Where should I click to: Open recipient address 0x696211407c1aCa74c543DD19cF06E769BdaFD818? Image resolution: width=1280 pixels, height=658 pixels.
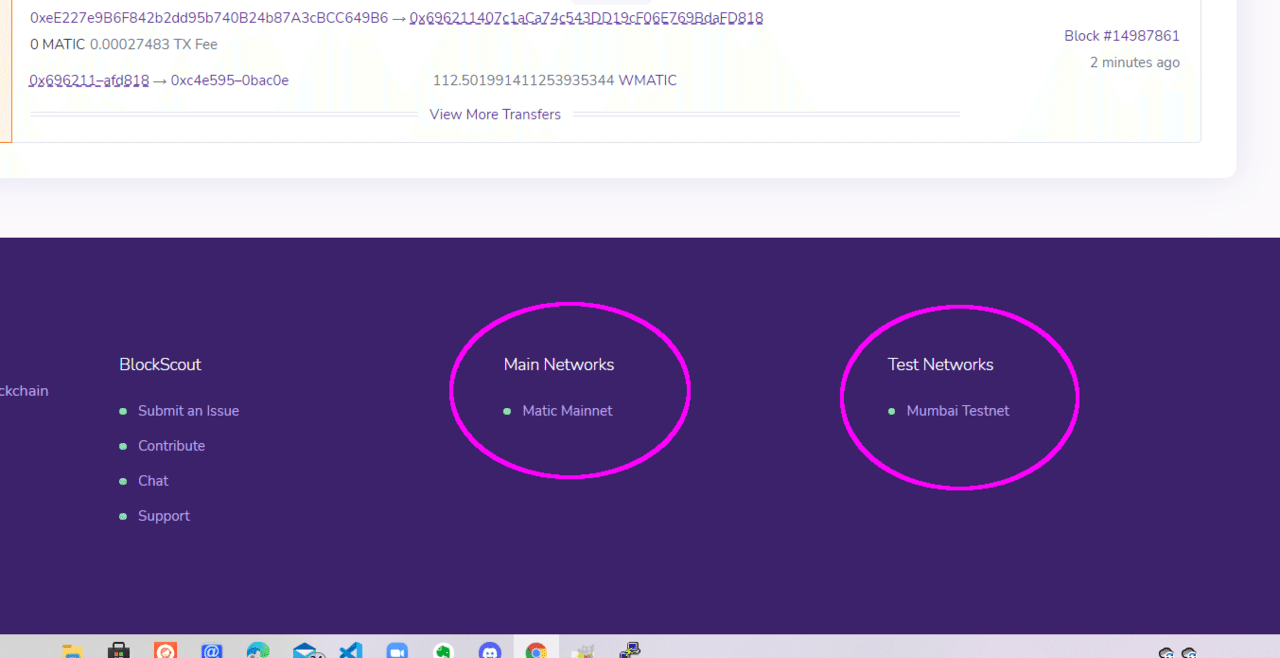click(x=586, y=18)
